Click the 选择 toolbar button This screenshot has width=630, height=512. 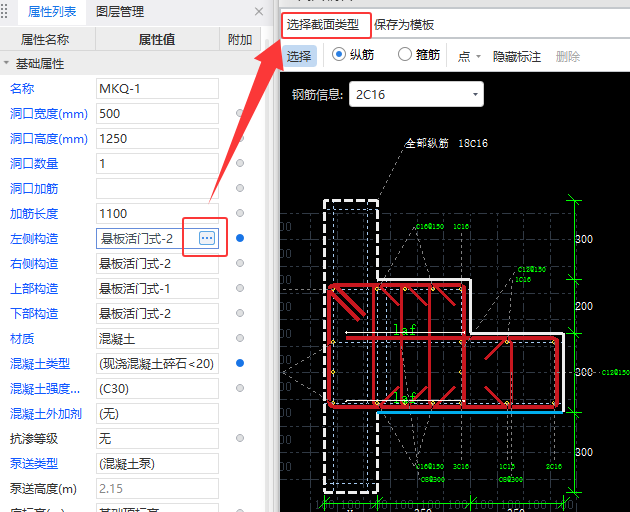click(x=299, y=56)
